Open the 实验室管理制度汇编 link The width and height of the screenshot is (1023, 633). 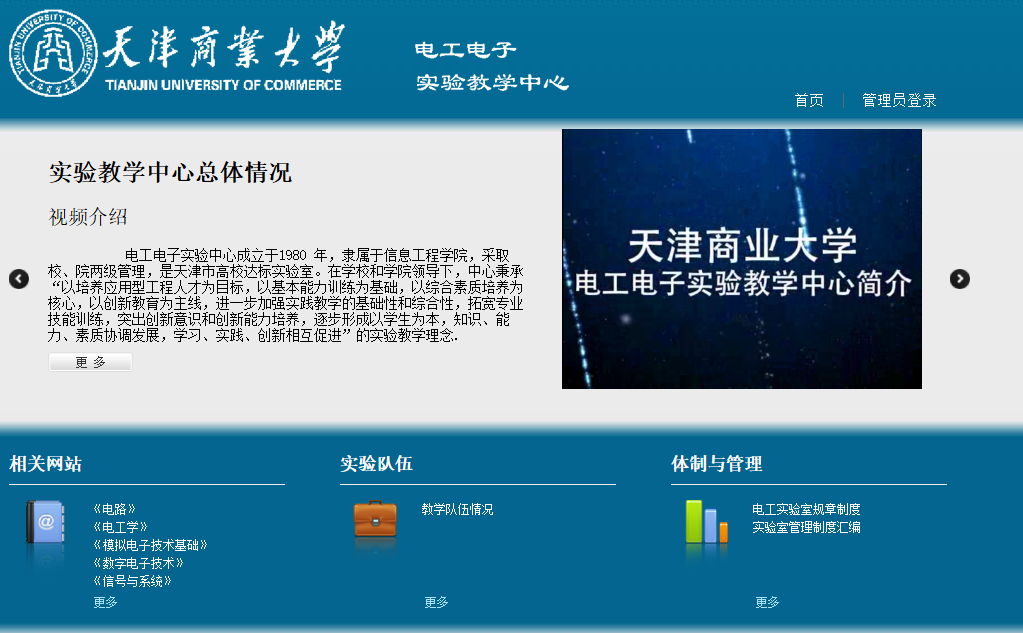click(x=806, y=527)
